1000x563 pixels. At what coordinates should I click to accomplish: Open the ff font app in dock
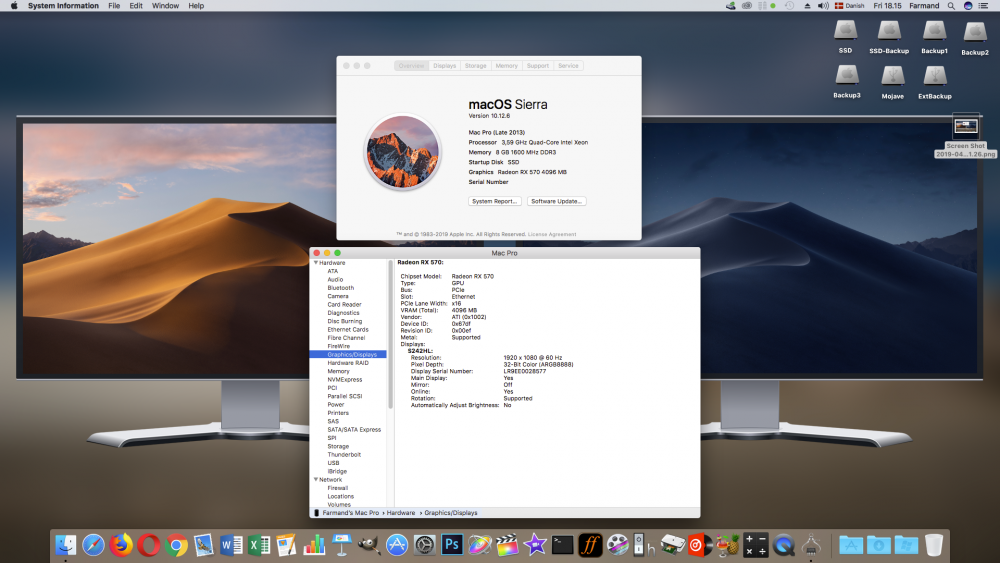pos(590,545)
